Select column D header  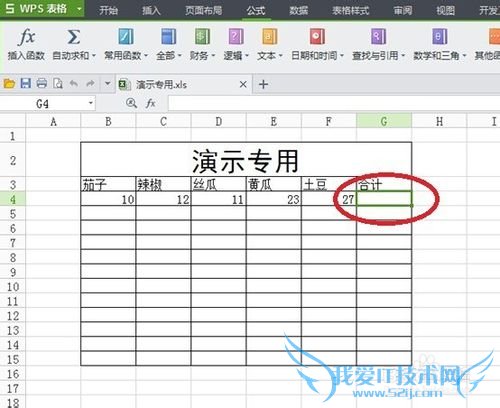tap(218, 121)
